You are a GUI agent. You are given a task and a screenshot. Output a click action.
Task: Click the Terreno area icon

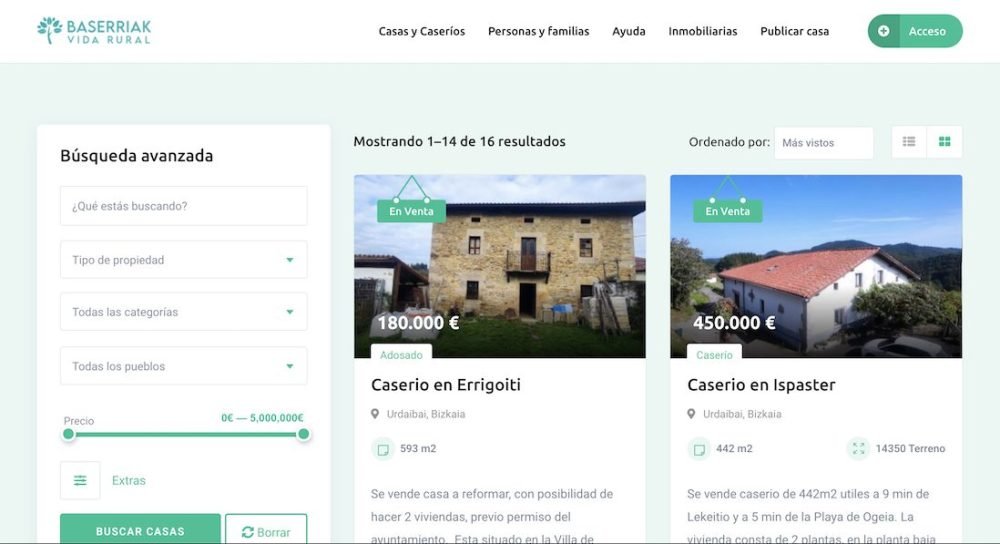tap(858, 448)
